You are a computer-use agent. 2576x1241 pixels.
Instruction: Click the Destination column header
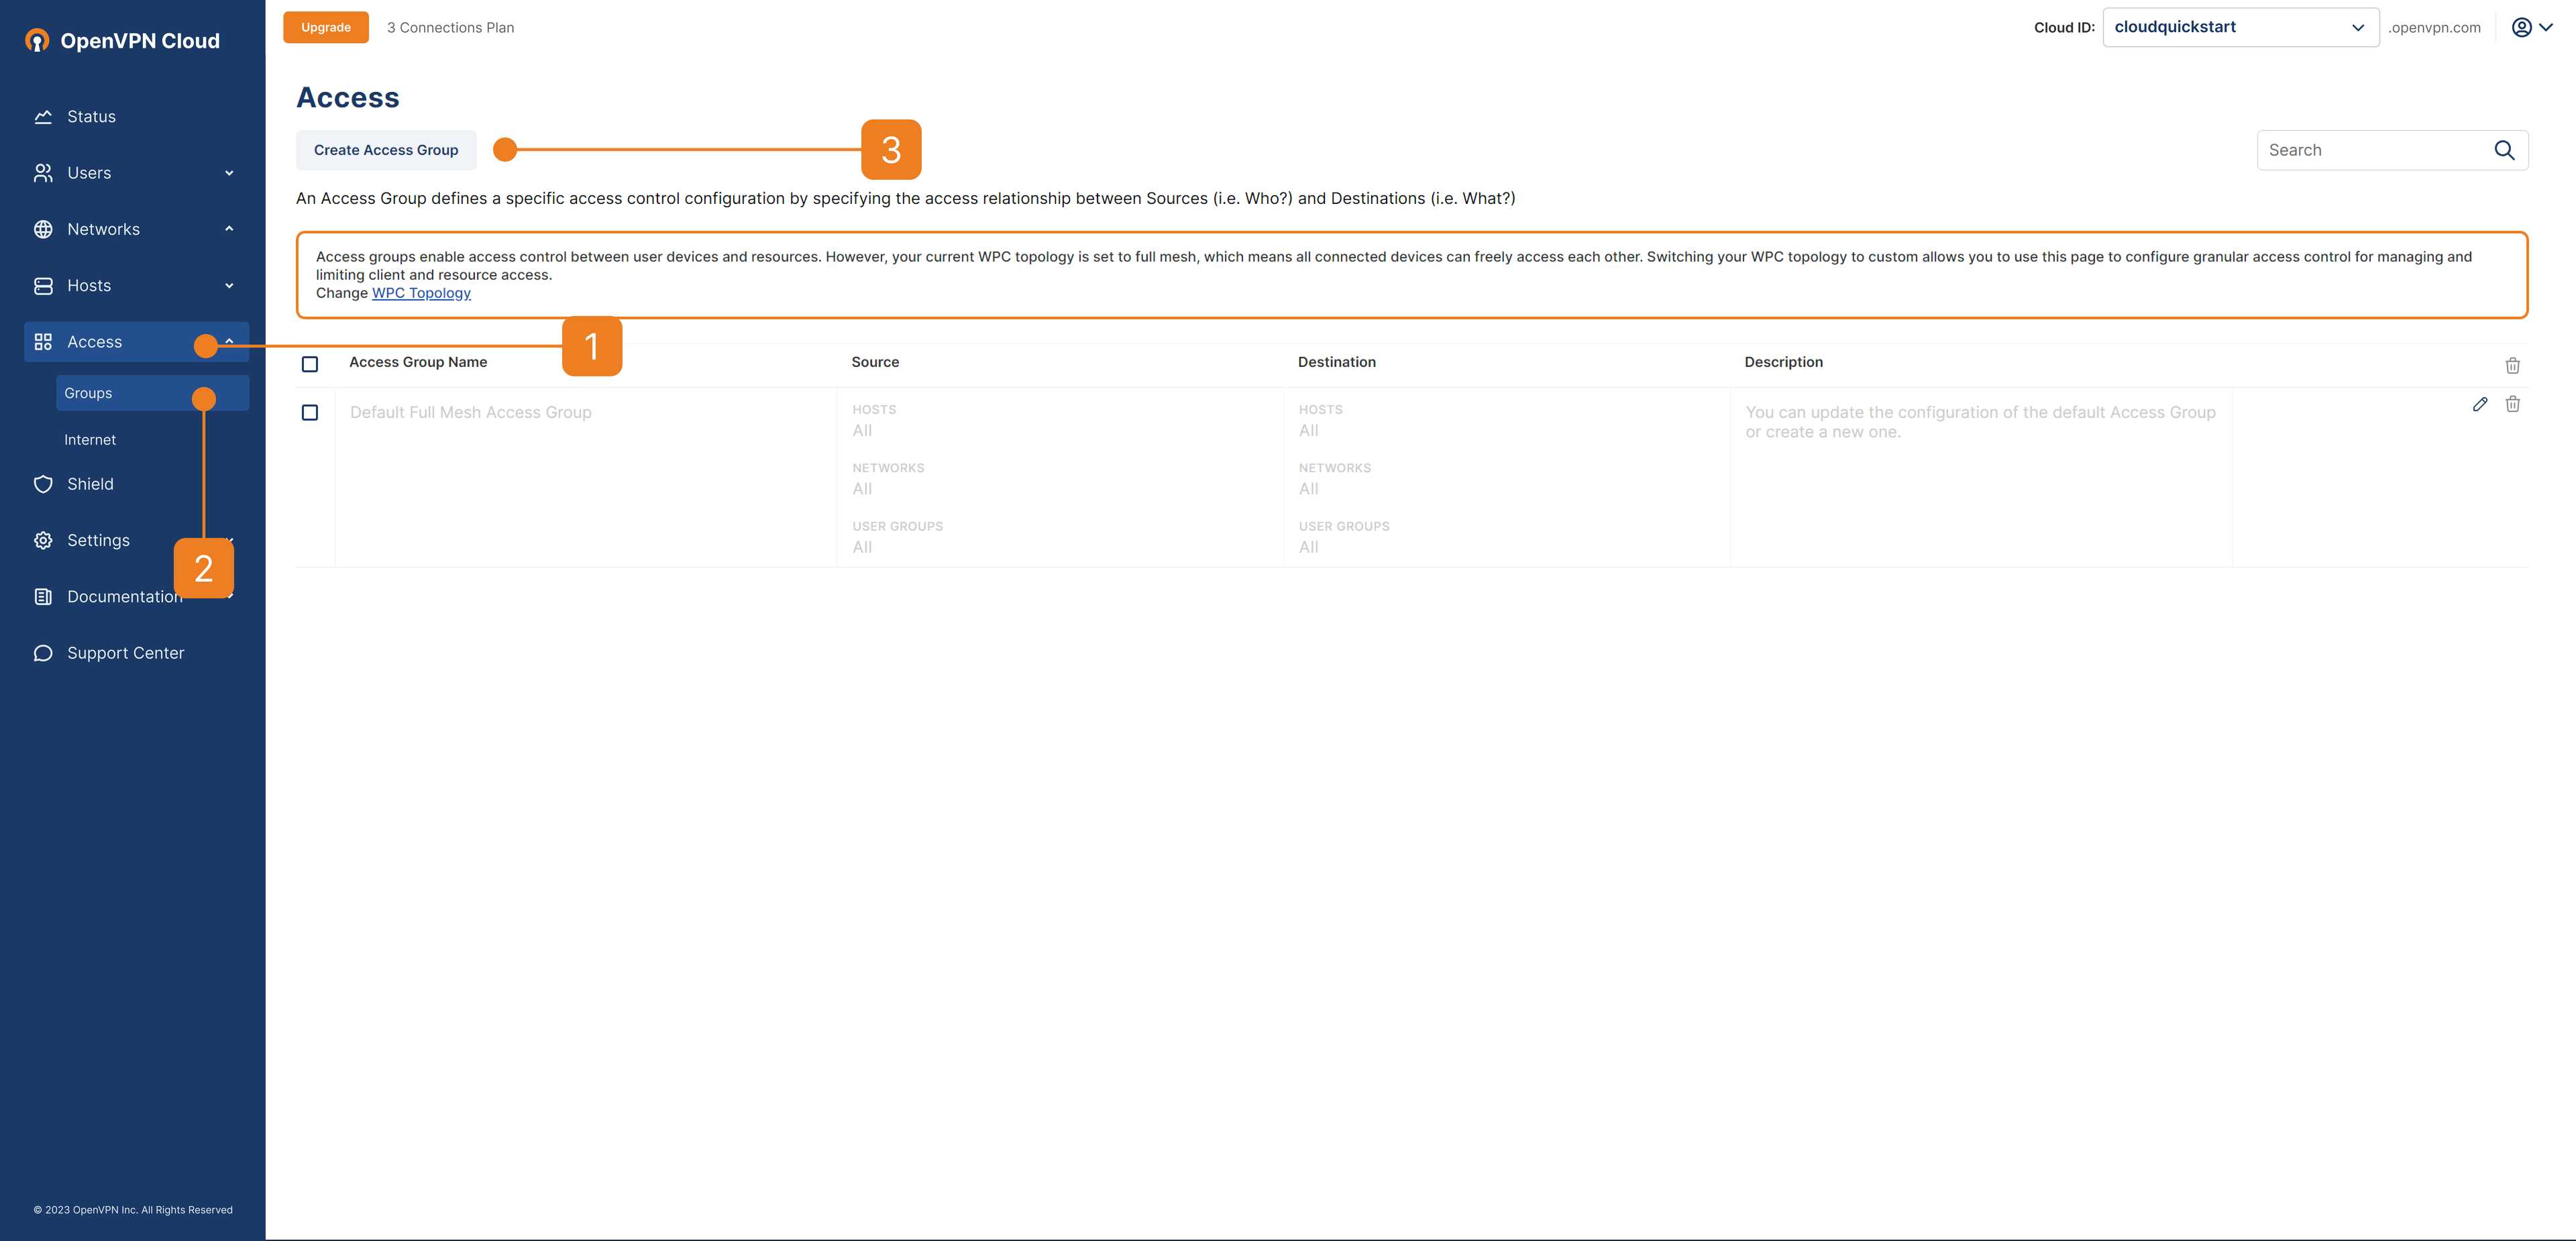(x=1336, y=362)
